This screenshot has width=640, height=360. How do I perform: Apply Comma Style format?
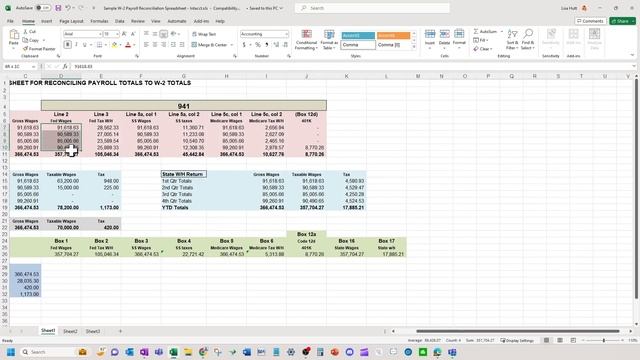click(267, 45)
